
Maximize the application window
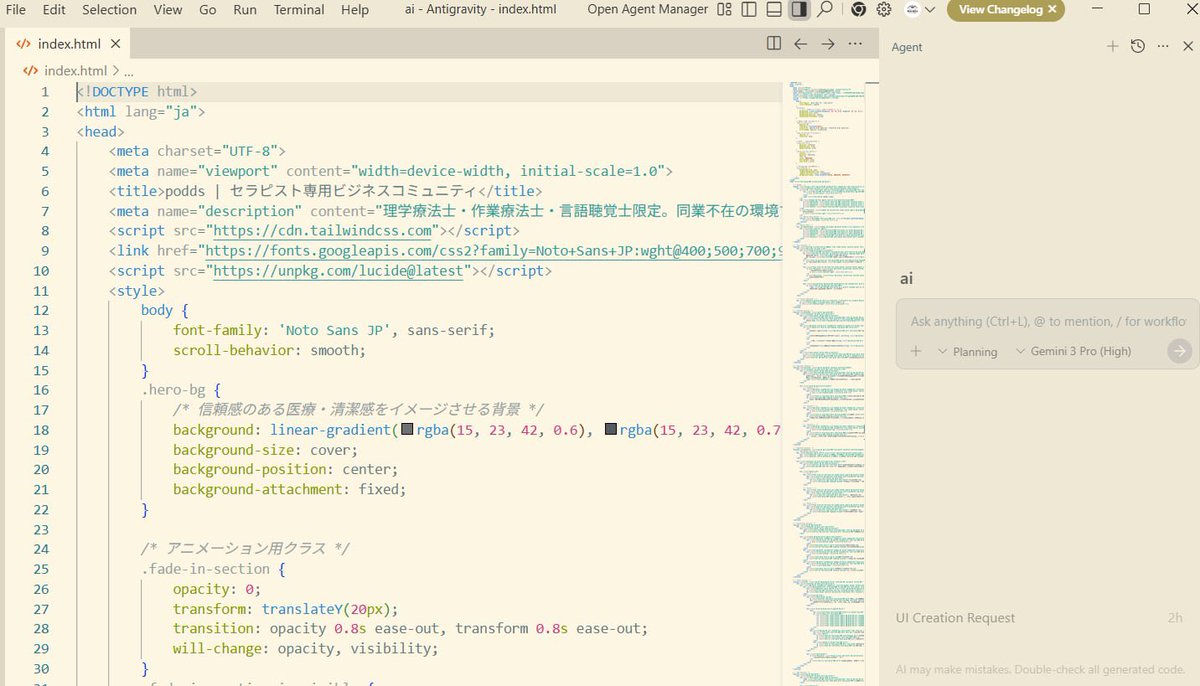click(x=1145, y=10)
